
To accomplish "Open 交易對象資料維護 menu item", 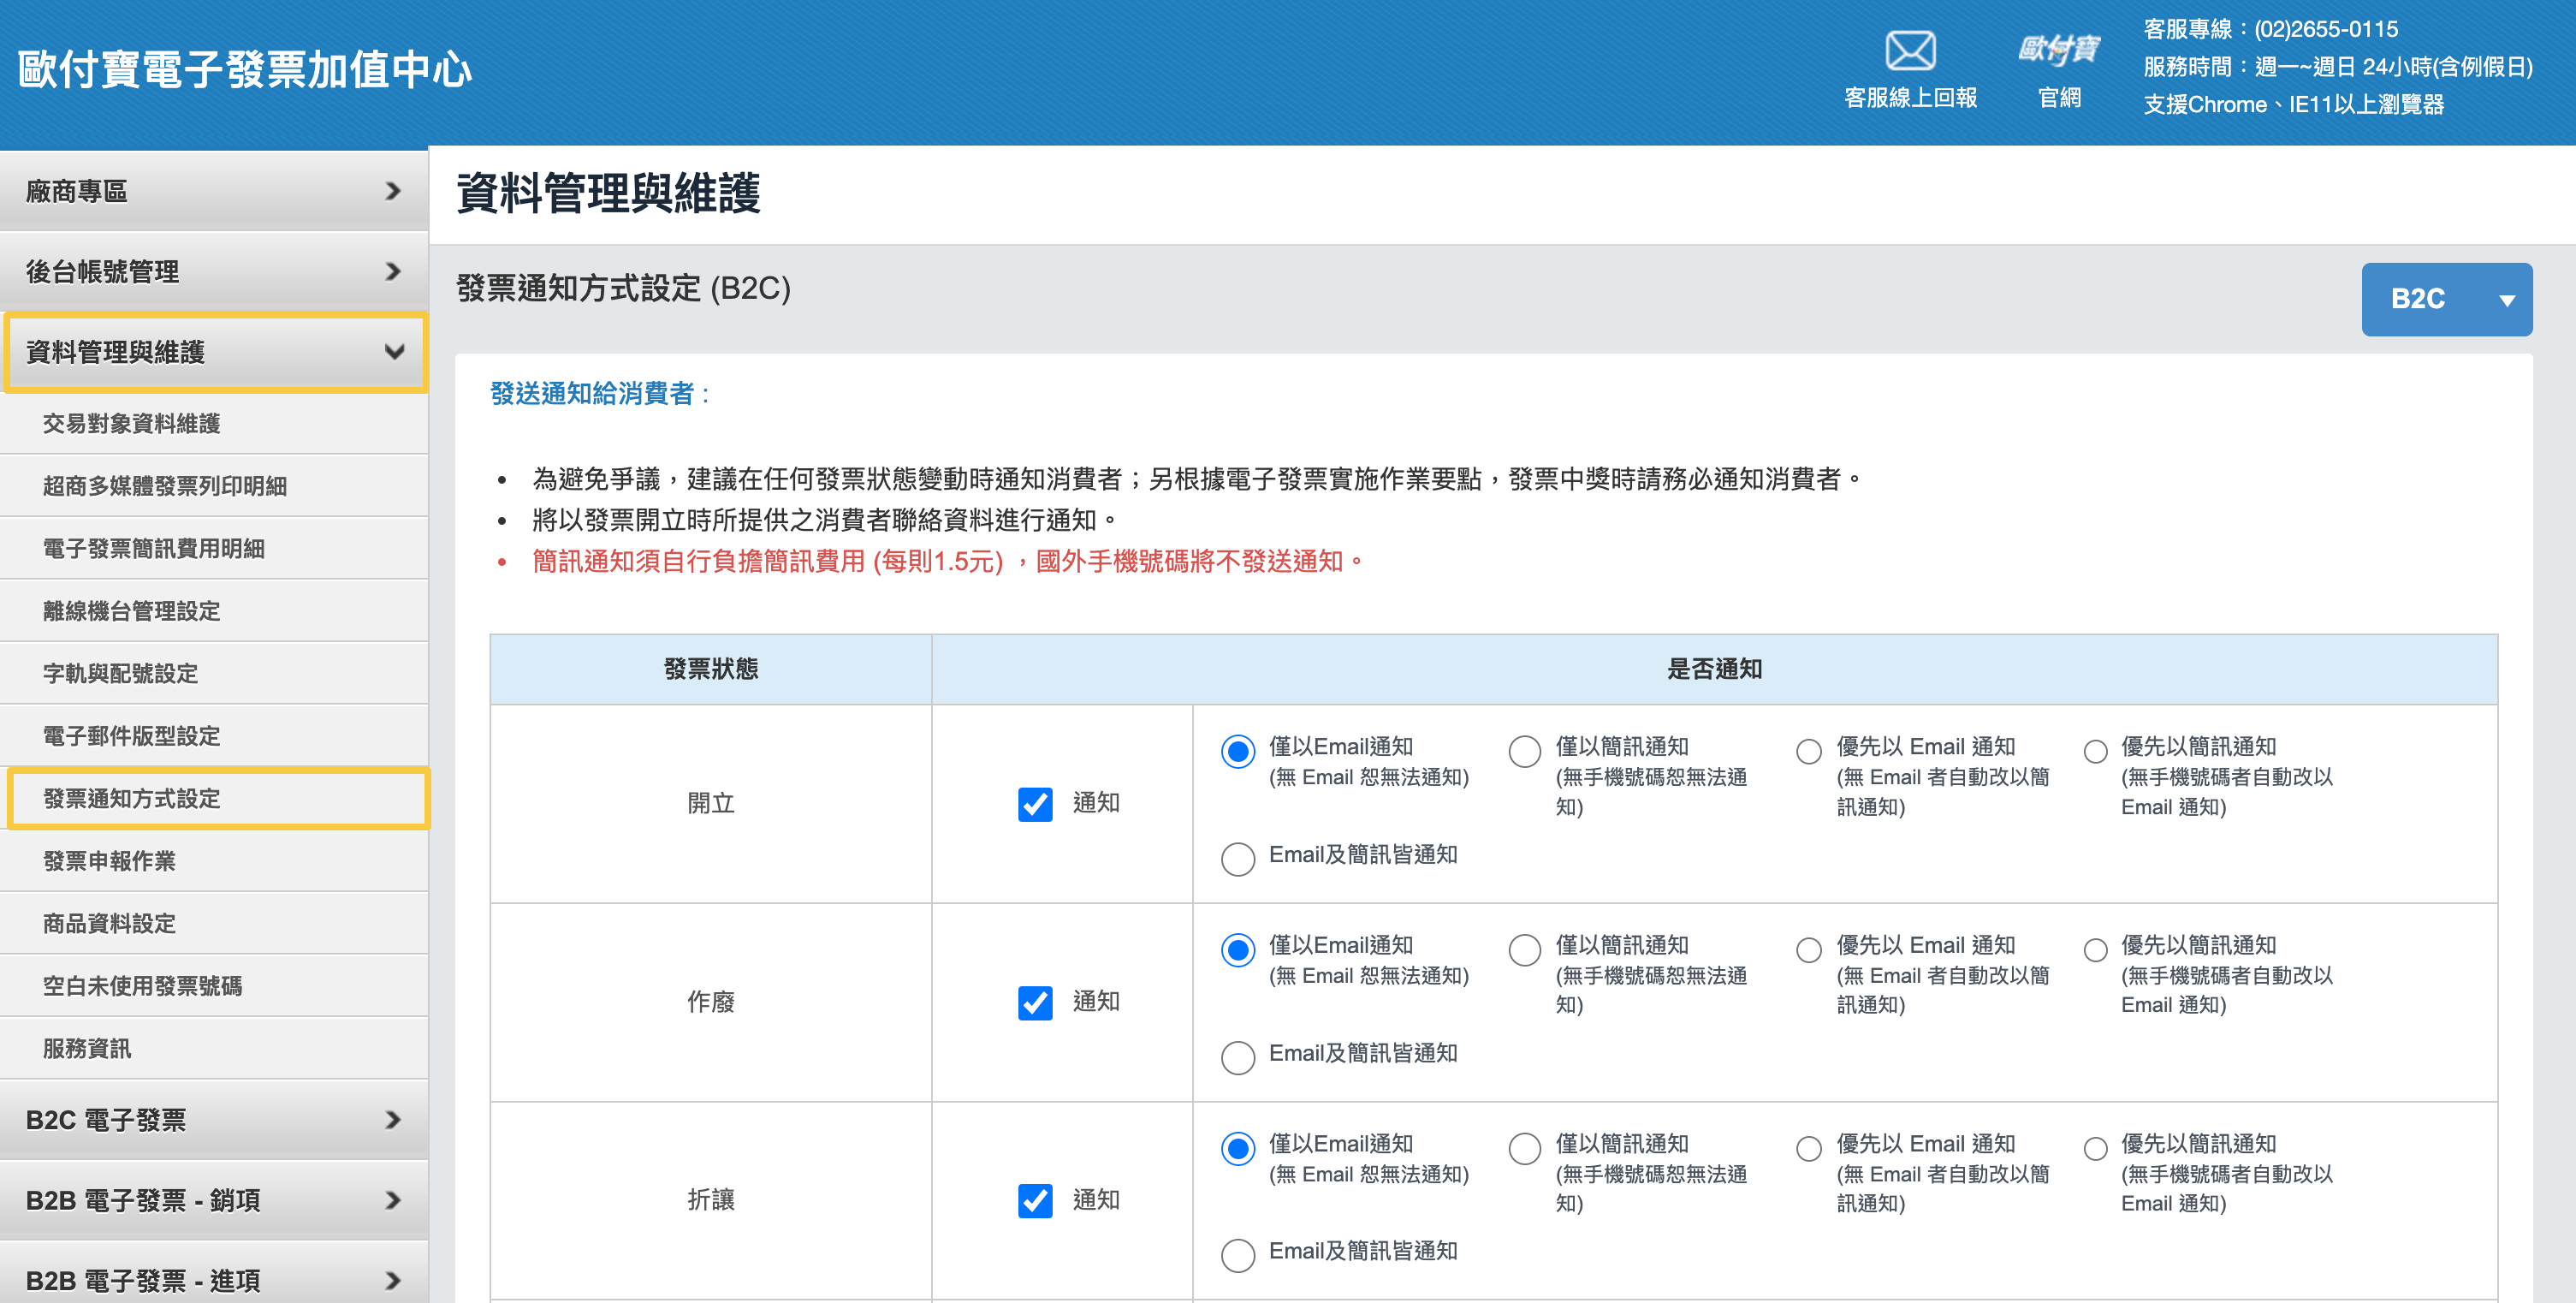I will [x=131, y=424].
